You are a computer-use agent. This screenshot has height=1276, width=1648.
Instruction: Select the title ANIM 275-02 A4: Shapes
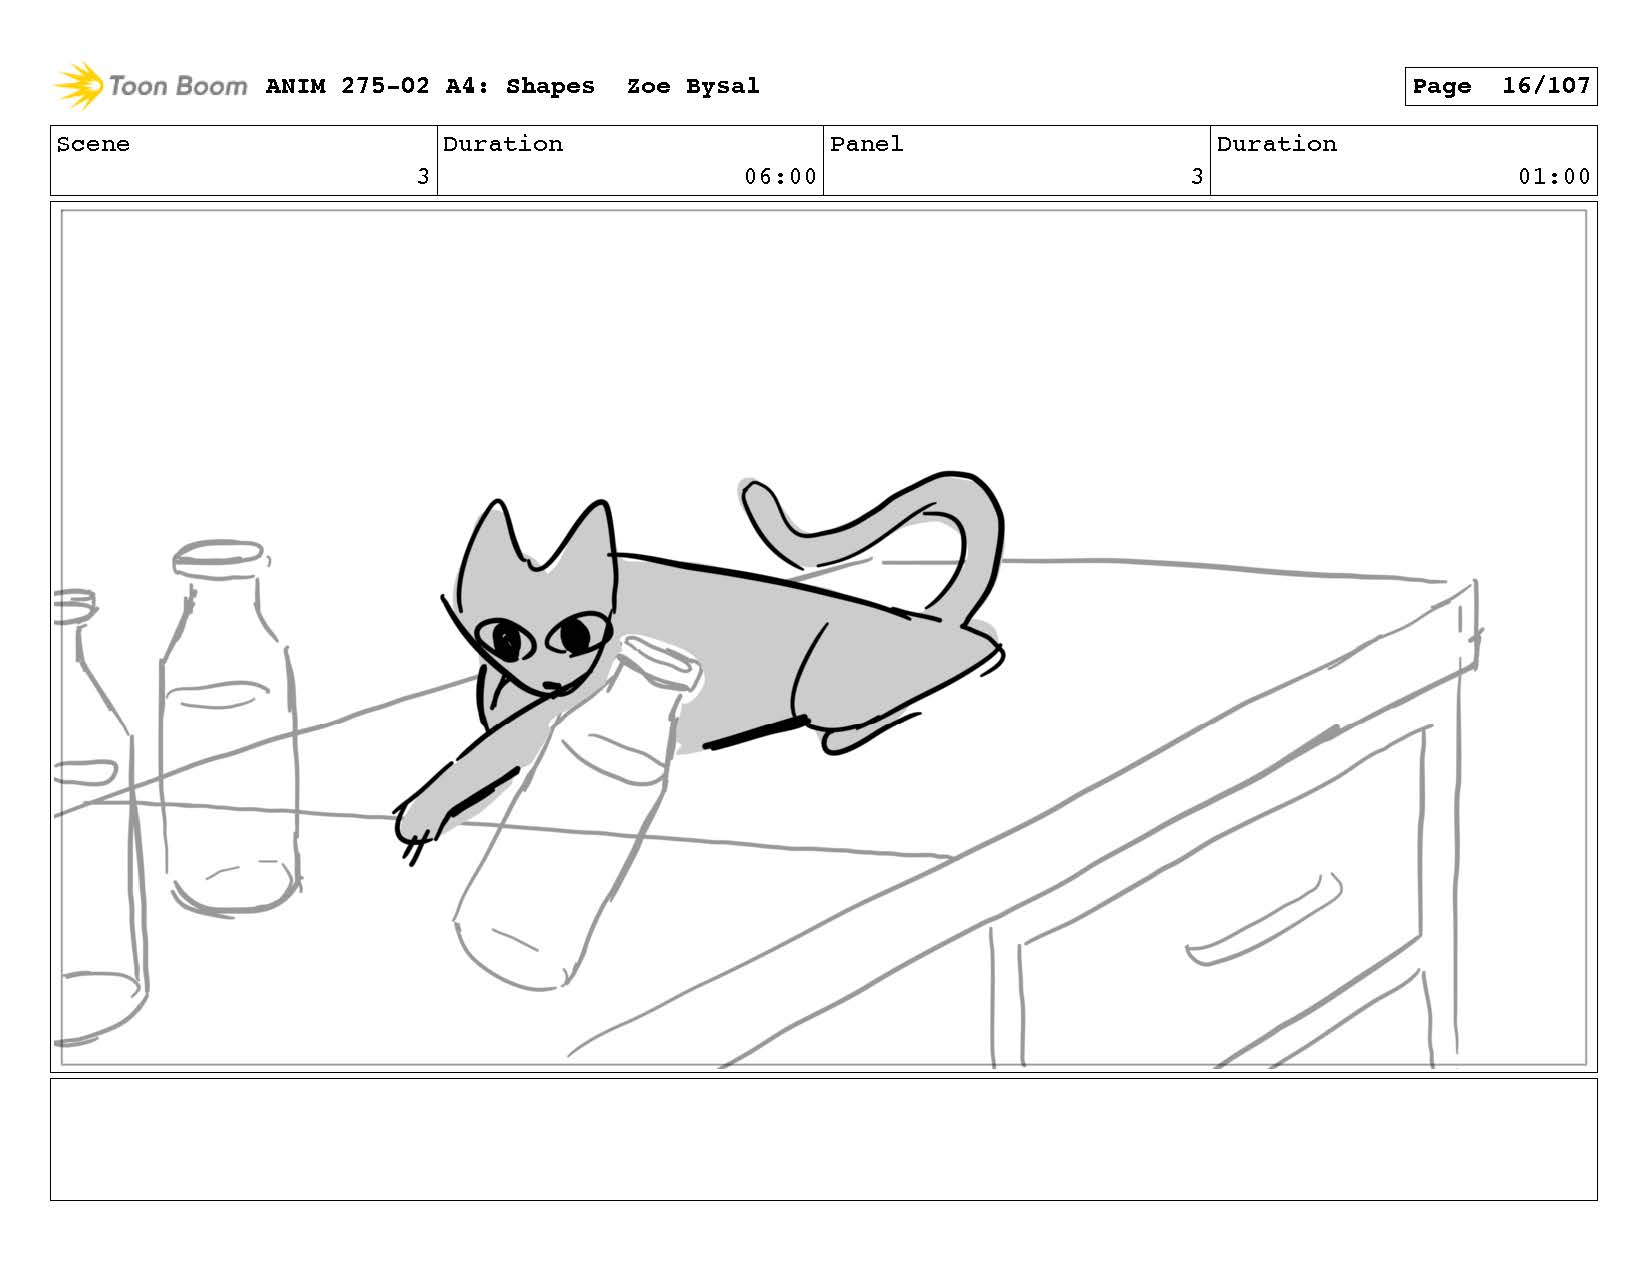click(x=430, y=86)
